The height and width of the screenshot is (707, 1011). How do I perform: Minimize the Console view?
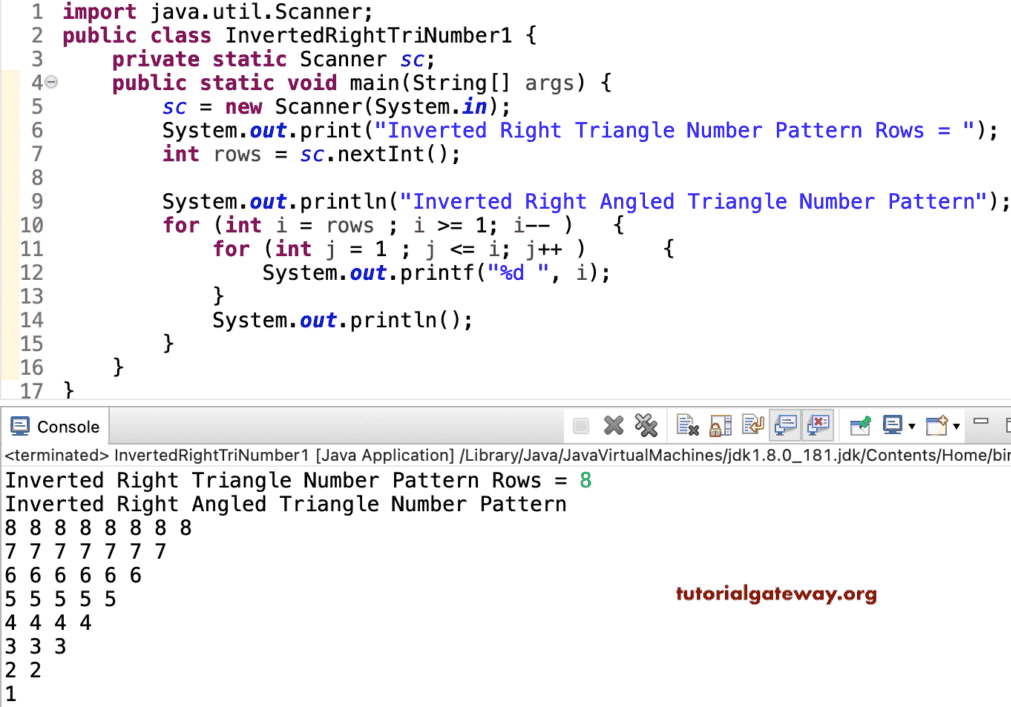980,424
